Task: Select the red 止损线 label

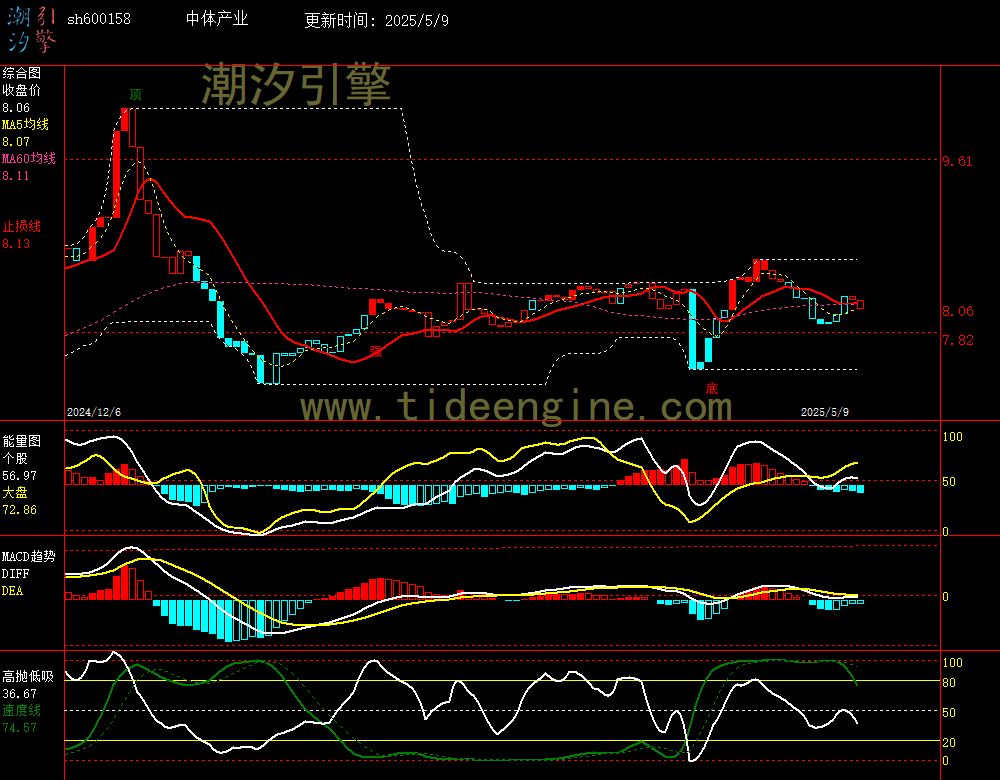Action: point(21,226)
